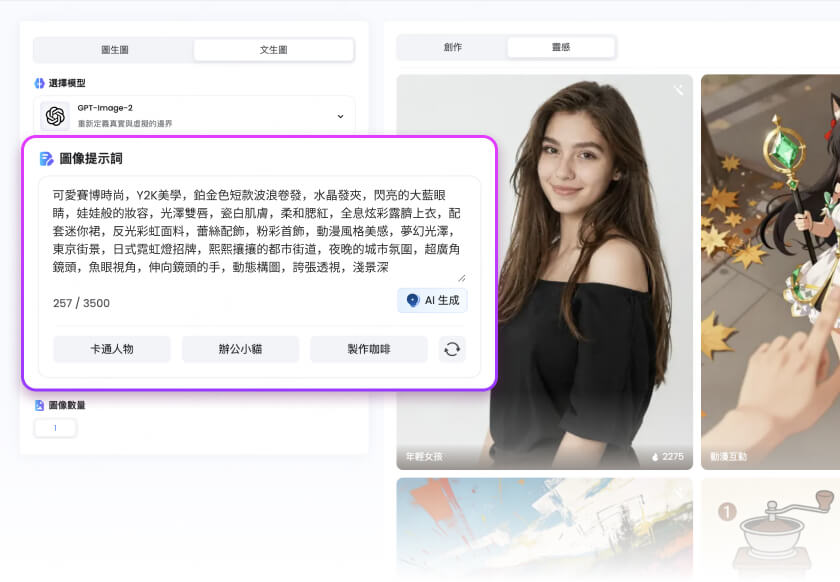Open the 年輕女孩 inspiration image
840x582 pixels.
(544, 272)
